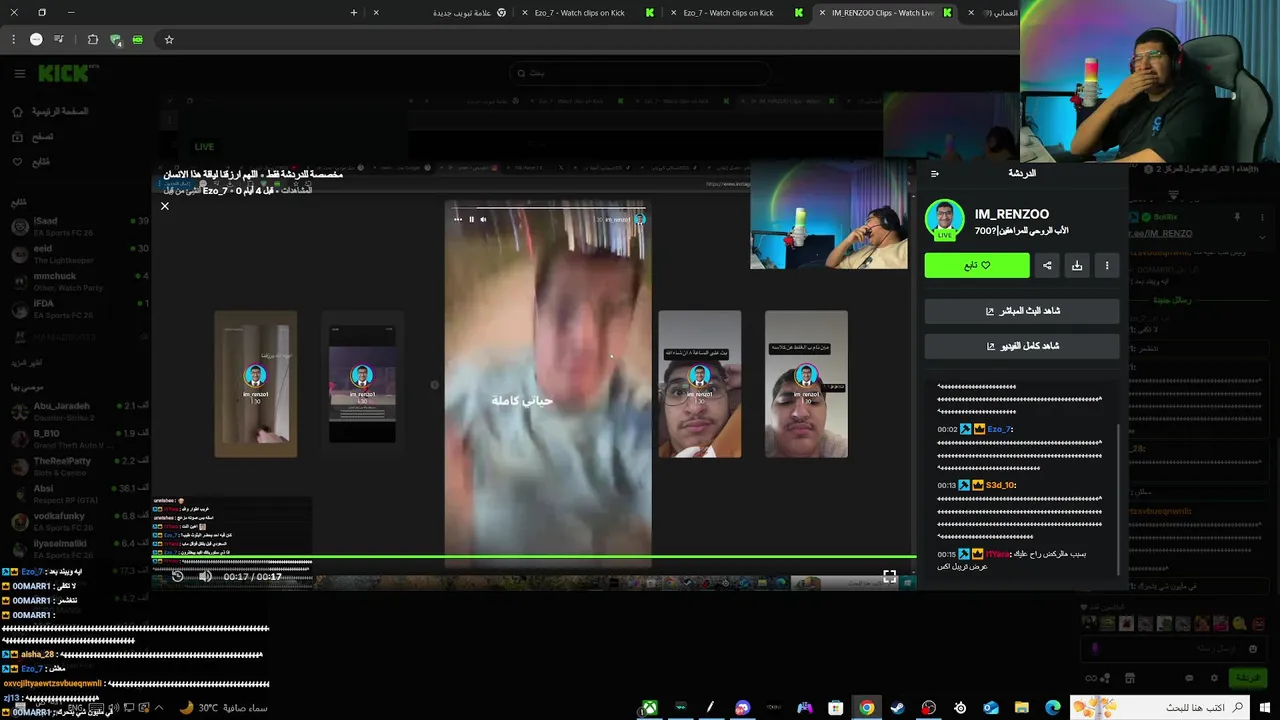Image resolution: width=1280 pixels, height=720 pixels.
Task: Open the media control toolbar icon
Action: (59, 39)
